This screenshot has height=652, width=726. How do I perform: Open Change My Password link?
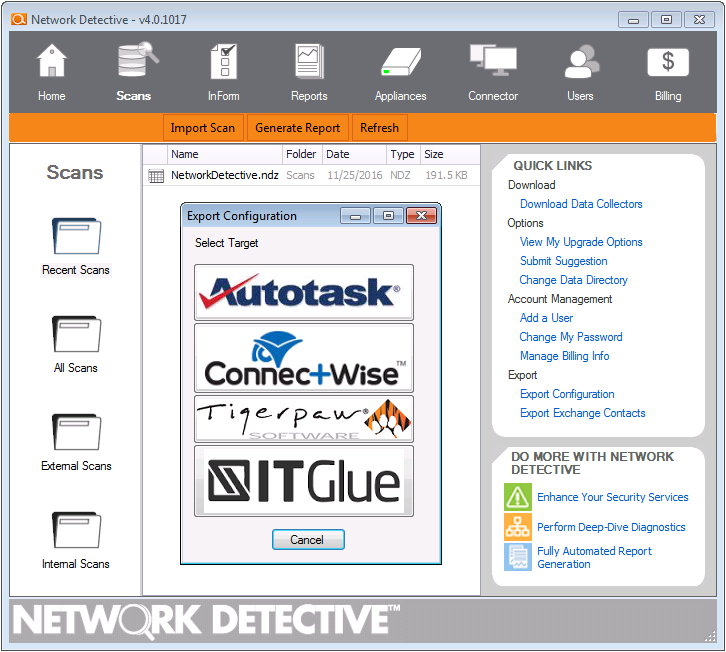click(x=570, y=337)
